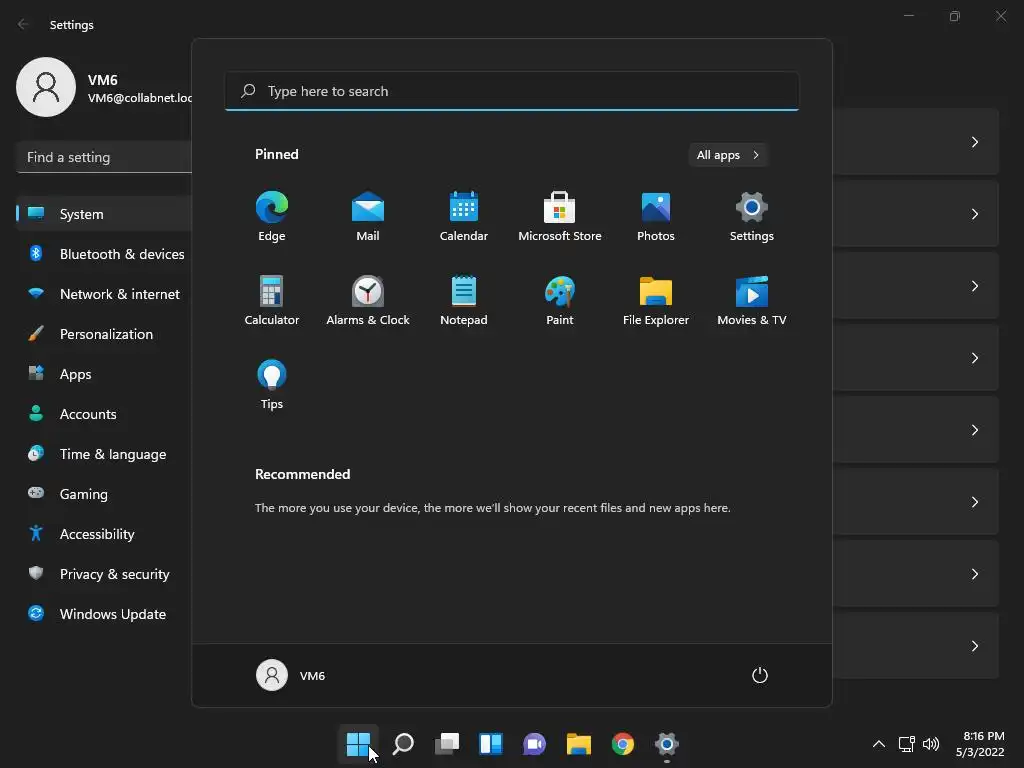Click the Windows Start button on taskbar

[x=358, y=744]
